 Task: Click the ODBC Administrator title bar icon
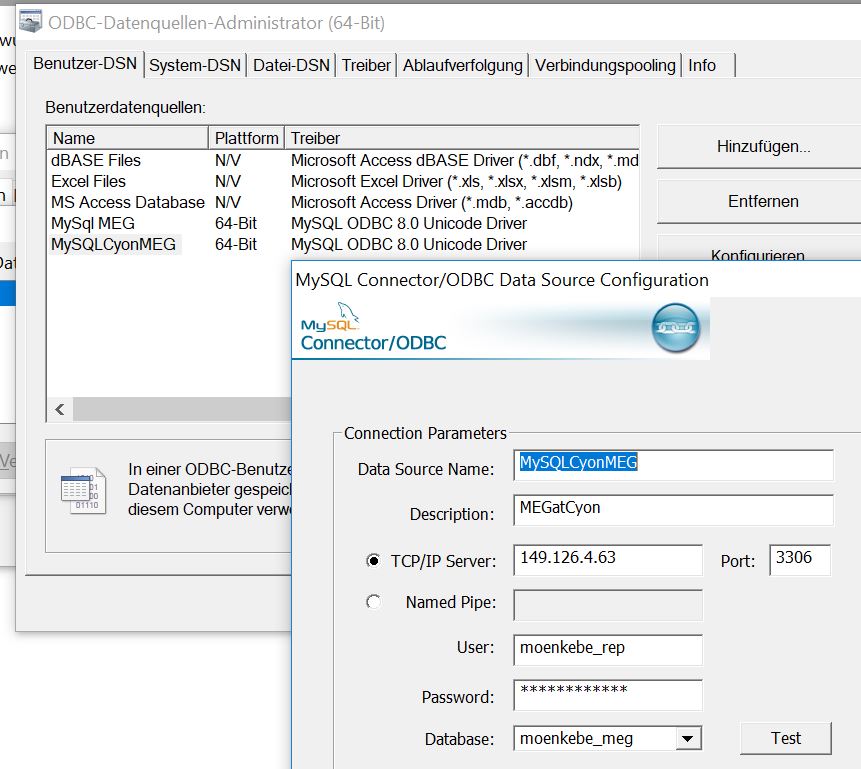coord(33,22)
